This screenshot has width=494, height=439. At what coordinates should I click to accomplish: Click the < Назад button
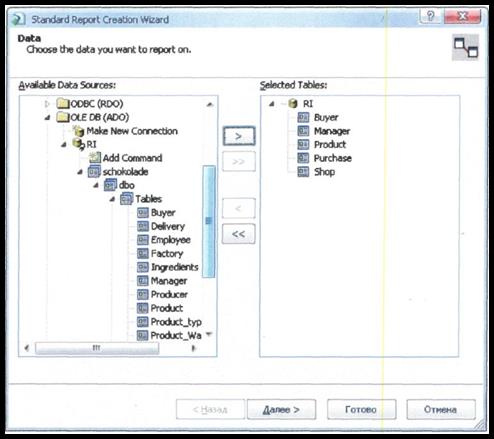(x=210, y=409)
